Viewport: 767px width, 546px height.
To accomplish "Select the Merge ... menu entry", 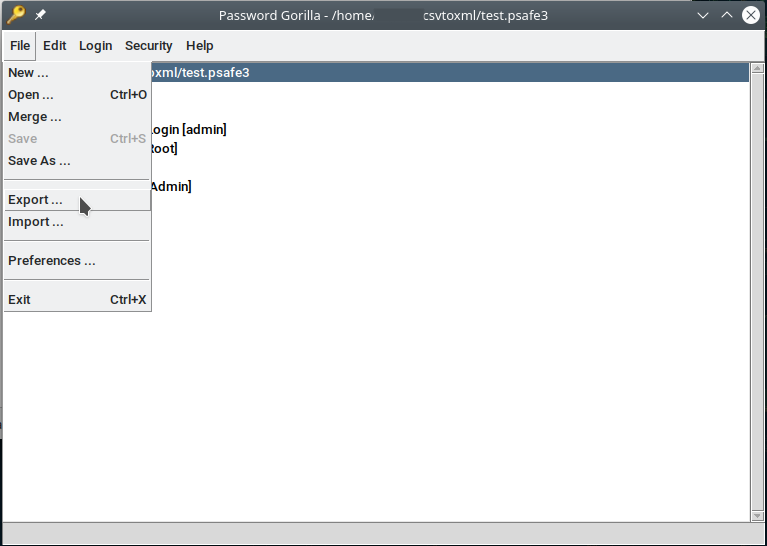I will pos(77,117).
